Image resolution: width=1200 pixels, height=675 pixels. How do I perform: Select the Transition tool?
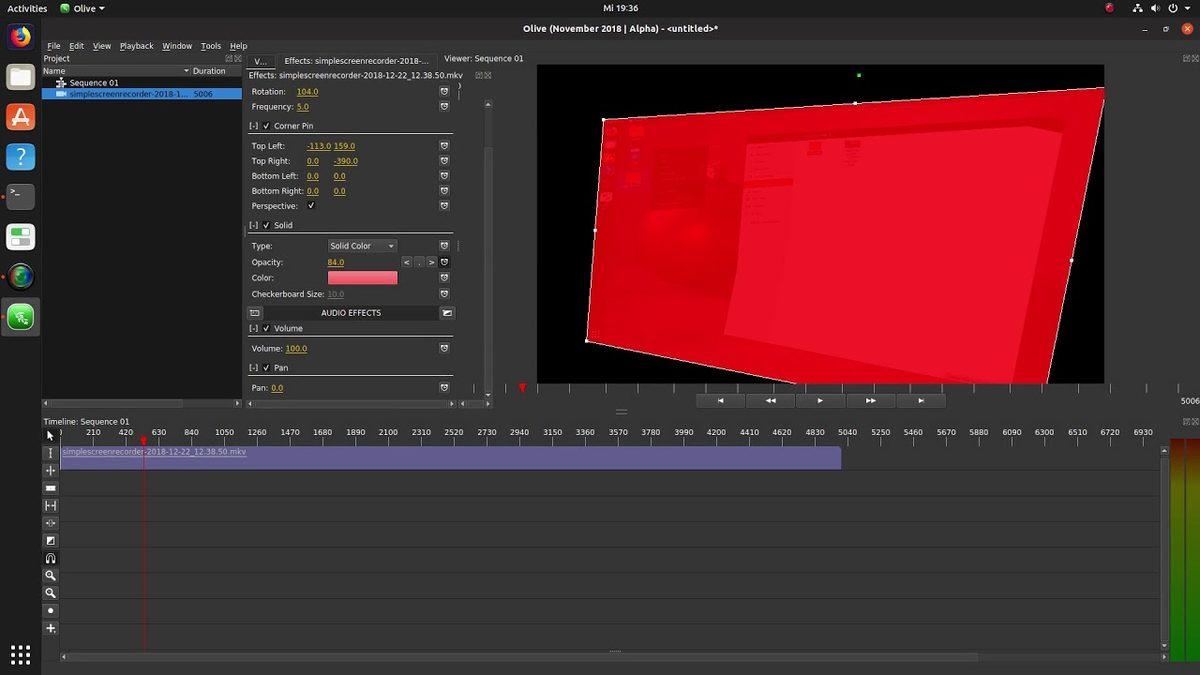(x=50, y=540)
